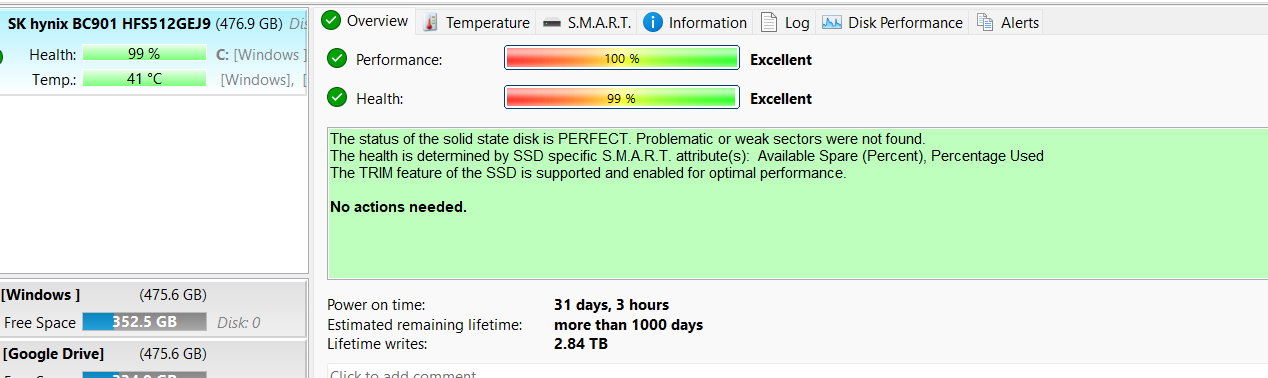Switch to the Temperature tab
This screenshot has height=378, width=1268.
pyautogui.click(x=476, y=22)
